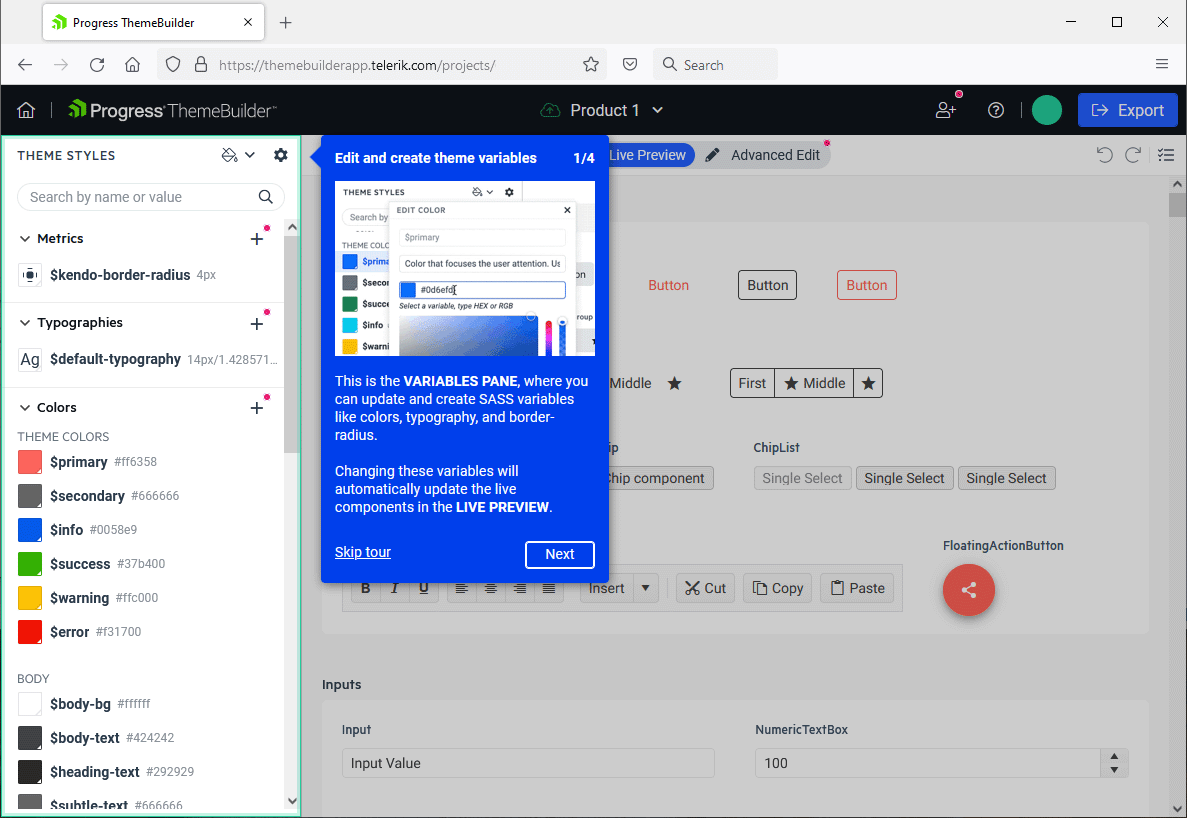1187x818 pixels.
Task: Add a new Metrics variable with plus icon
Action: 256,238
